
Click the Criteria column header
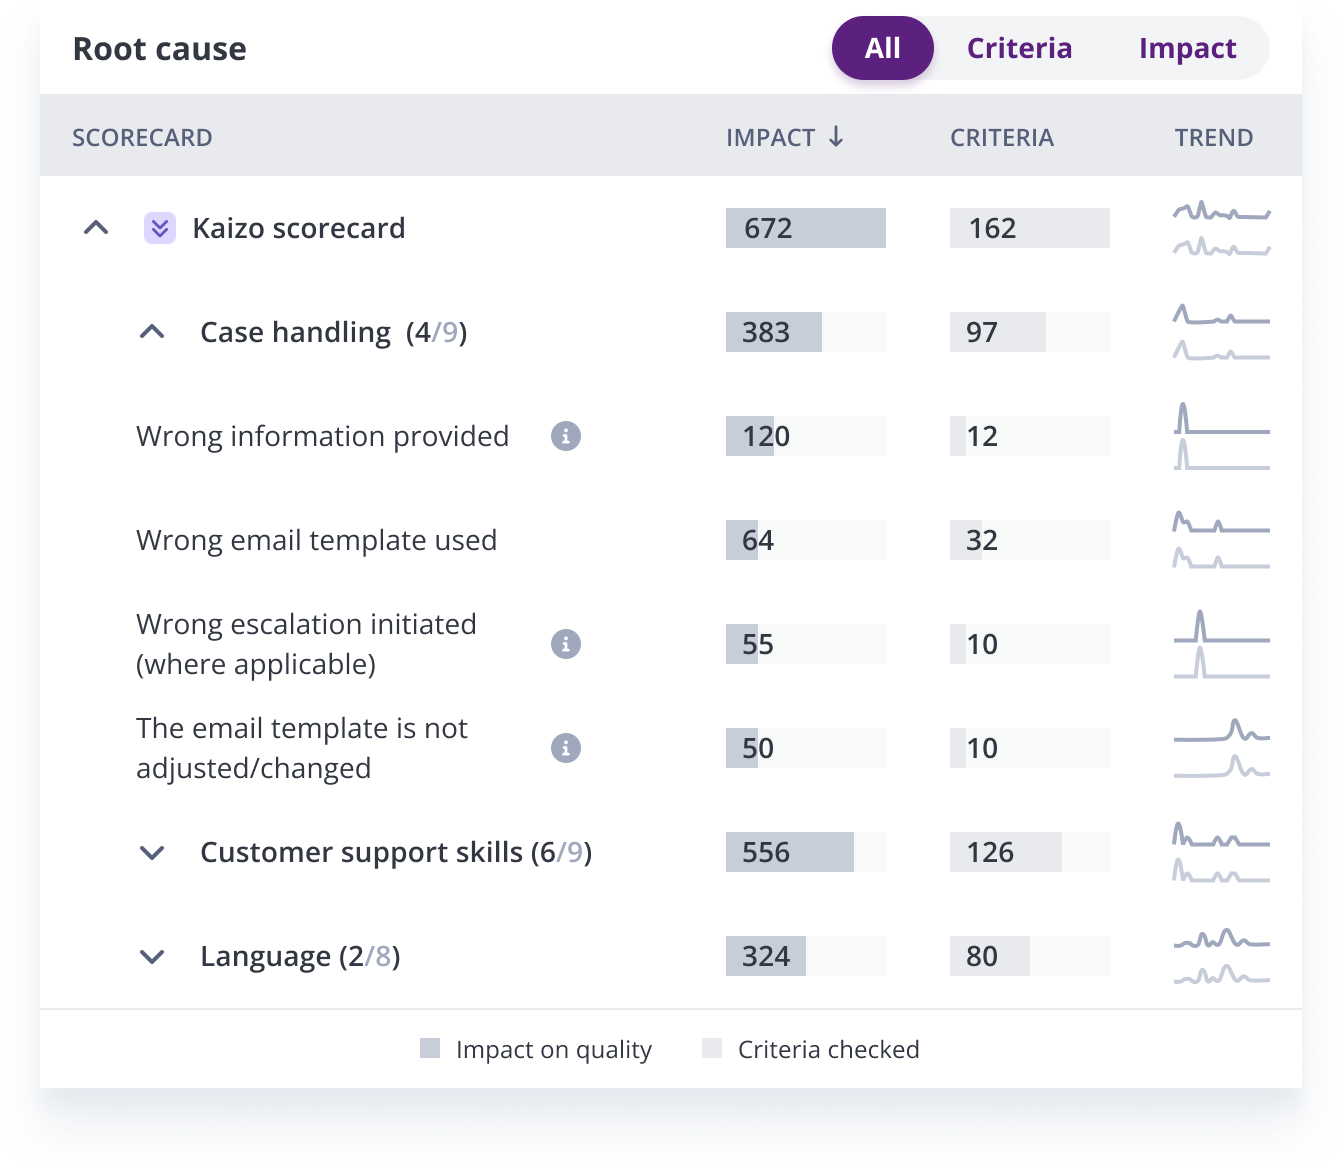coord(1001,138)
